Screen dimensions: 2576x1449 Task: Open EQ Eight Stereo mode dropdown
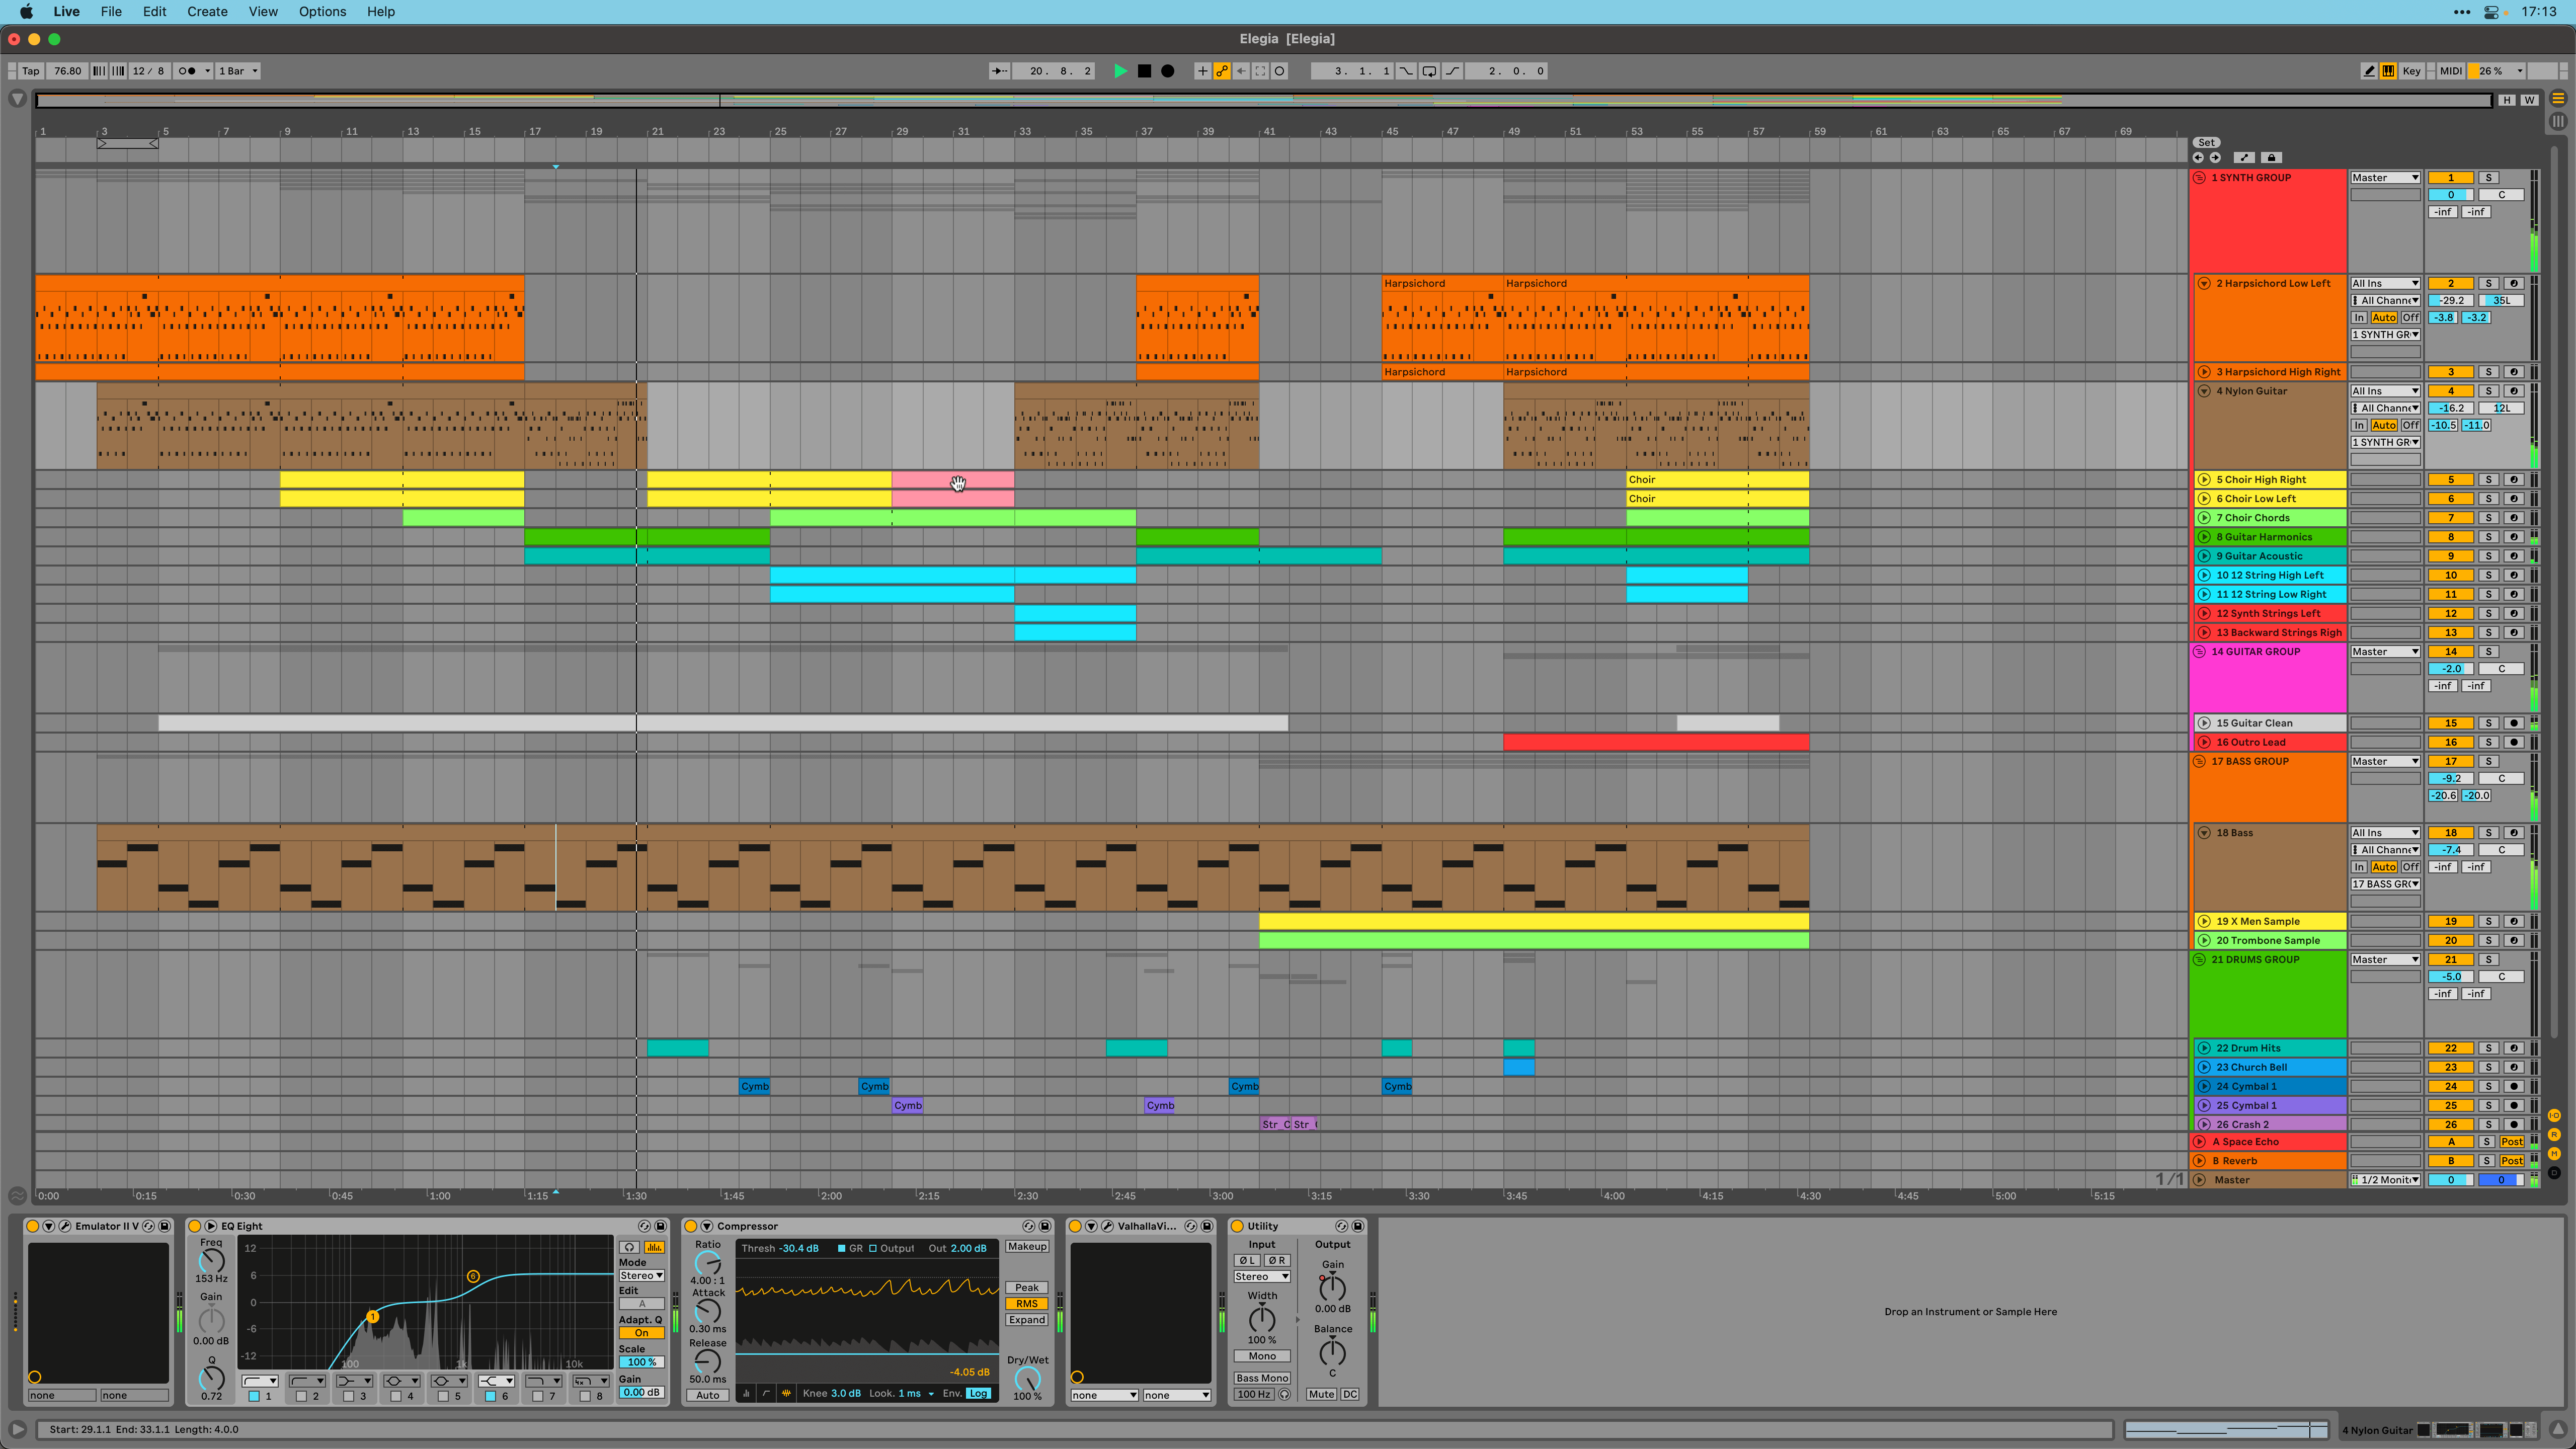tap(641, 1275)
